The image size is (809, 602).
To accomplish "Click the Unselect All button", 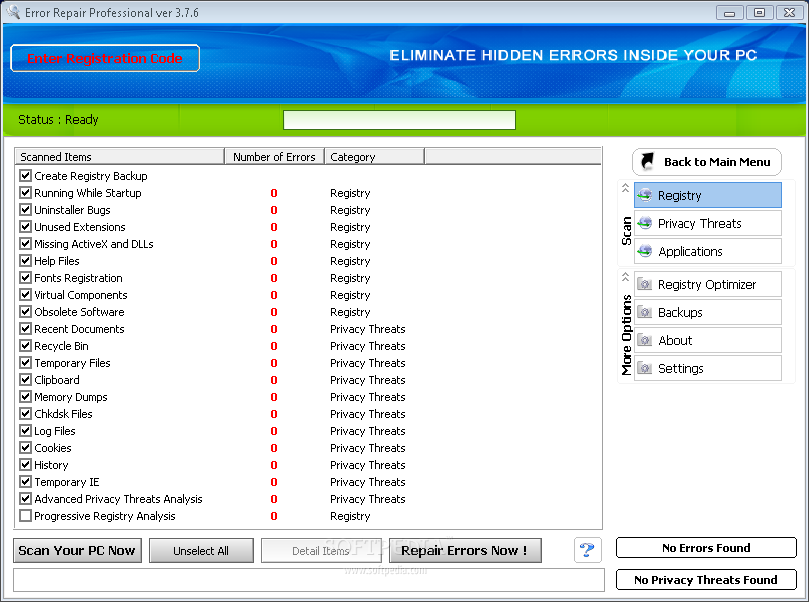I will tap(201, 550).
